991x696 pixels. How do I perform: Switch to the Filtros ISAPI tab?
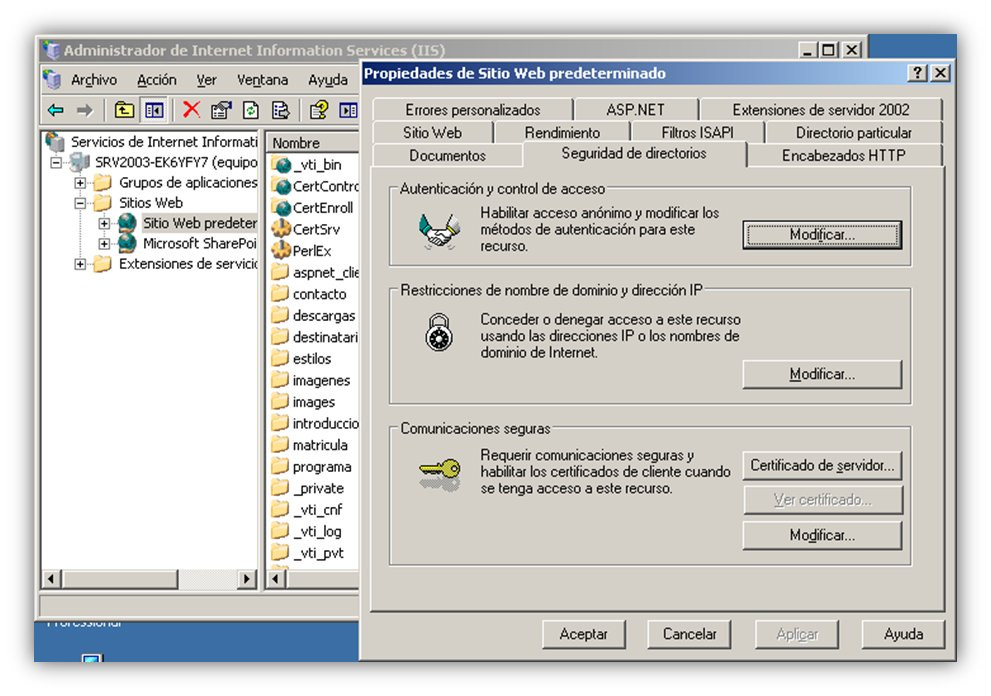(697, 132)
